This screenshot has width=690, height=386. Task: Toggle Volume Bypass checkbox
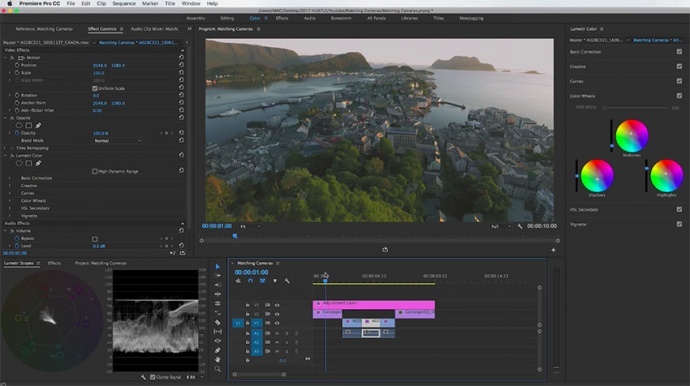tap(95, 239)
